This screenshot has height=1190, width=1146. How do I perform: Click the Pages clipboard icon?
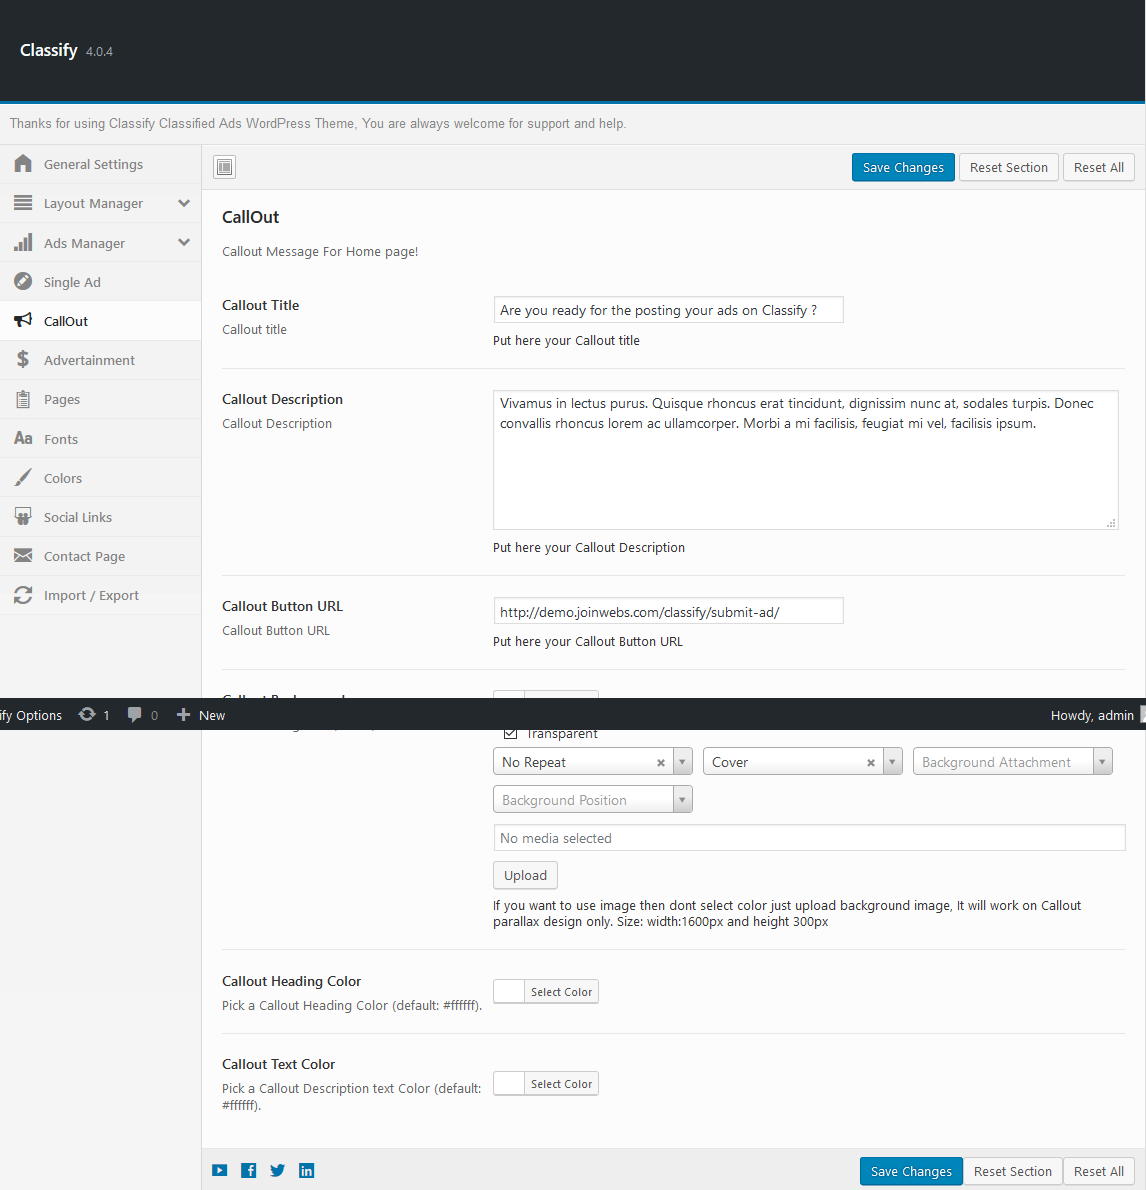point(24,399)
